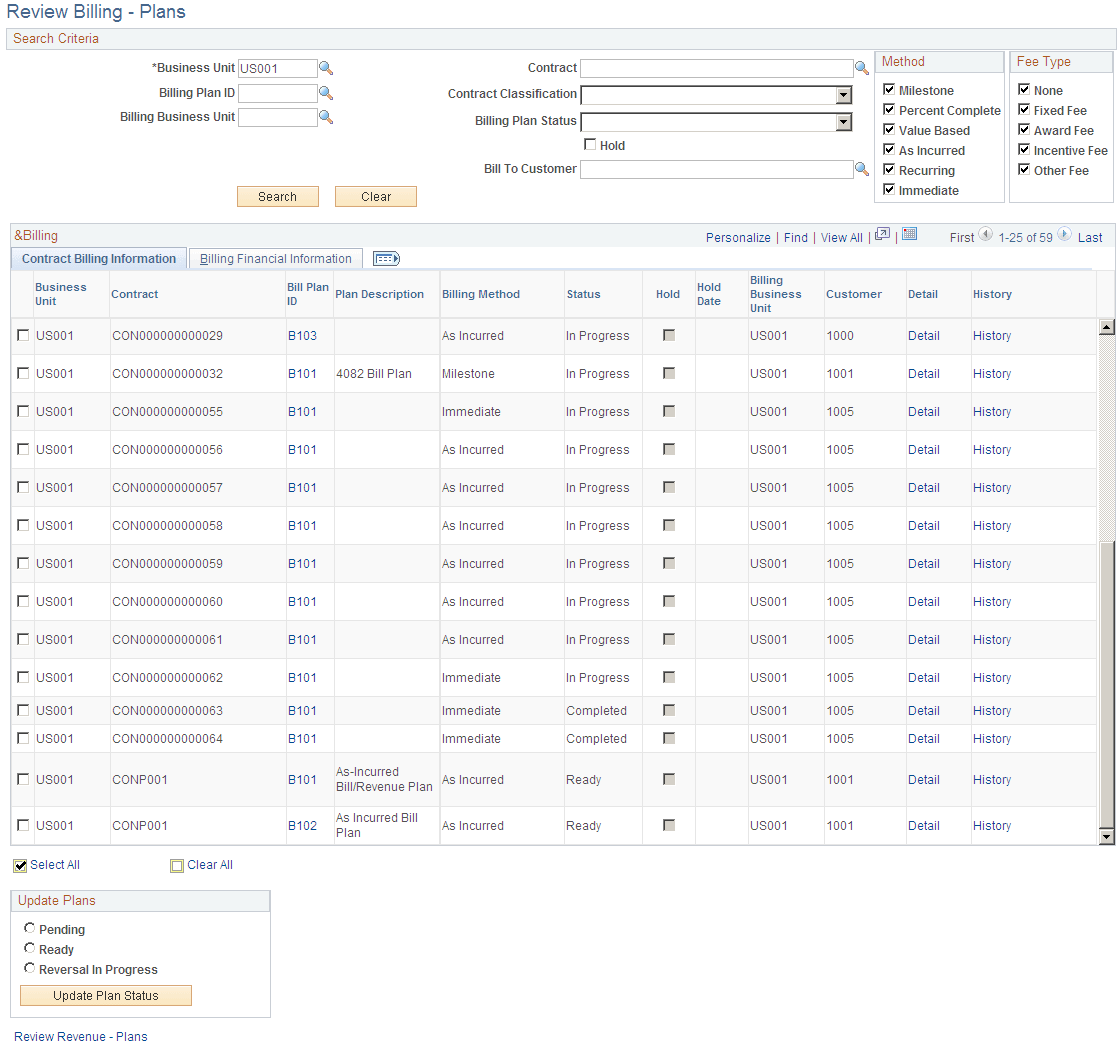Open the lookup for Billing Plan ID
Viewport: 1120px width, 1046px height.
[326, 92]
